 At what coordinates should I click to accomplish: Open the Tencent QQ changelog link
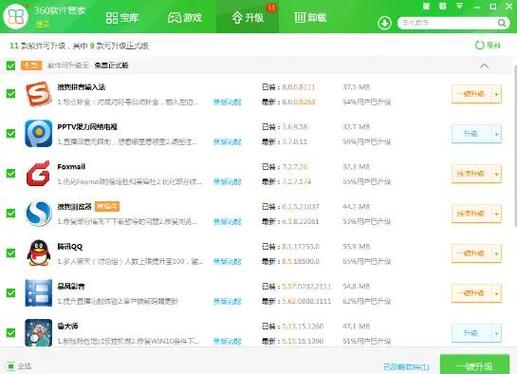coord(227,261)
